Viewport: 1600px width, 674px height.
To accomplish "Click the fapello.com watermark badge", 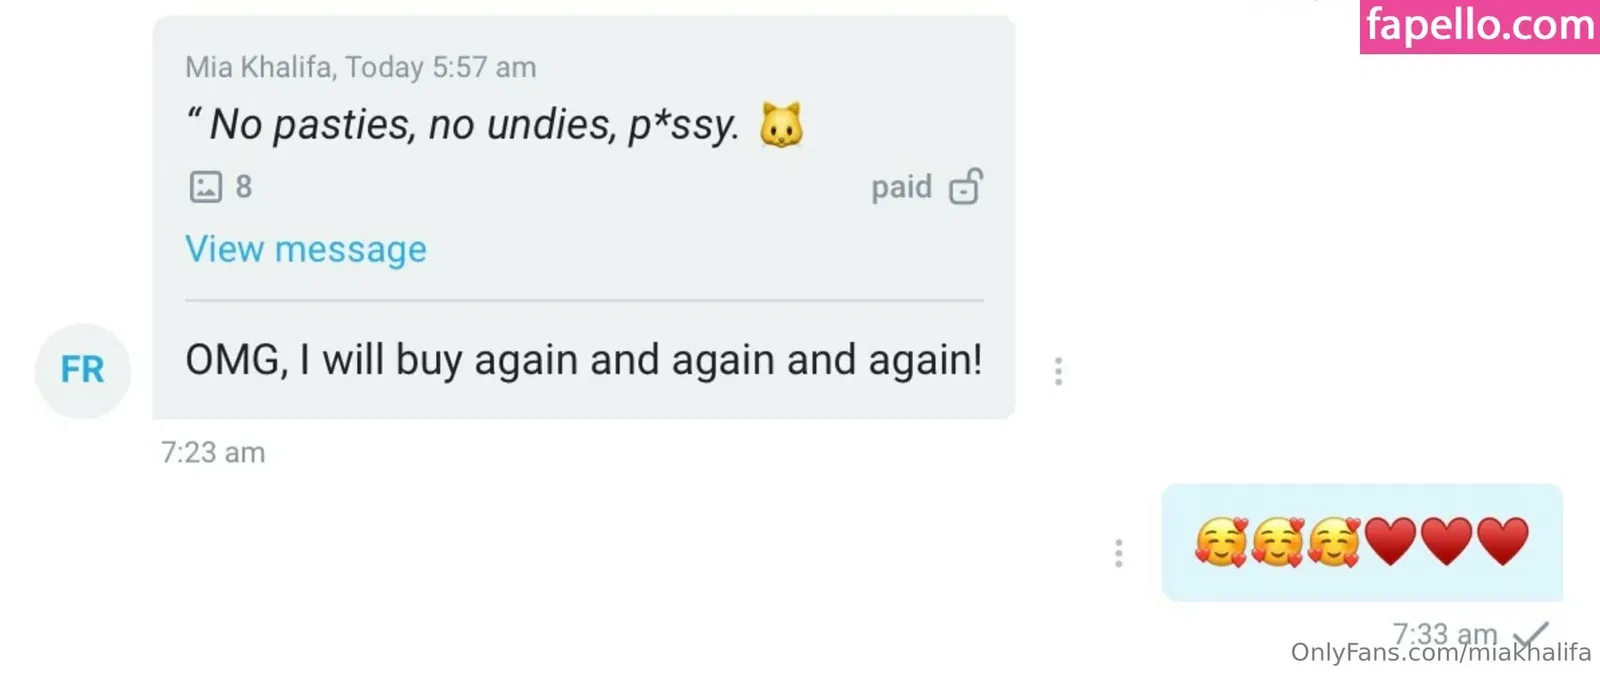I will pos(1479,26).
